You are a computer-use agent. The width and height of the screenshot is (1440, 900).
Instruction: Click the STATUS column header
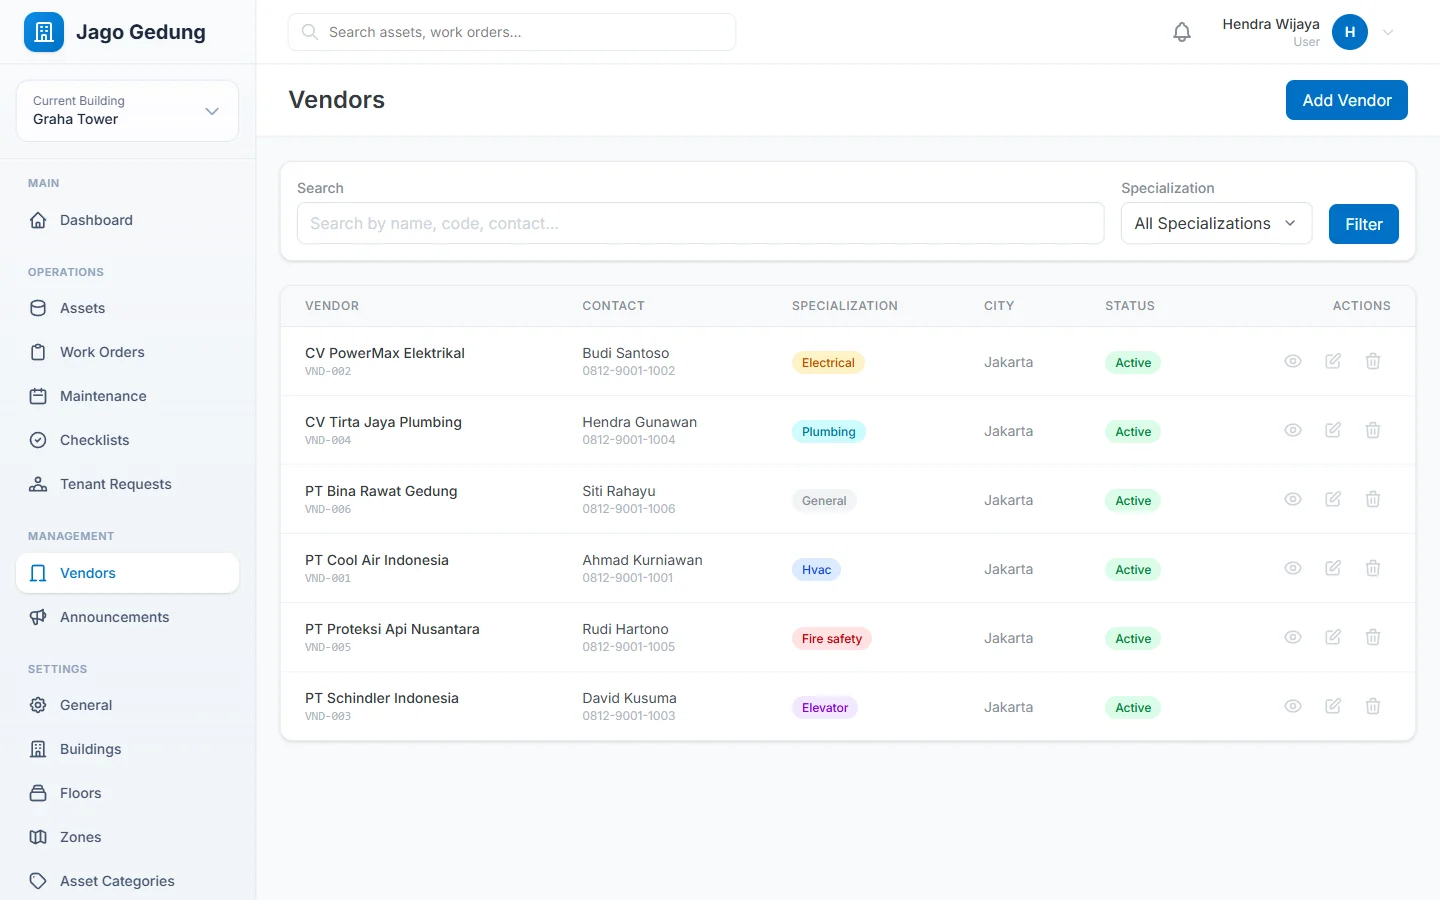coord(1130,306)
